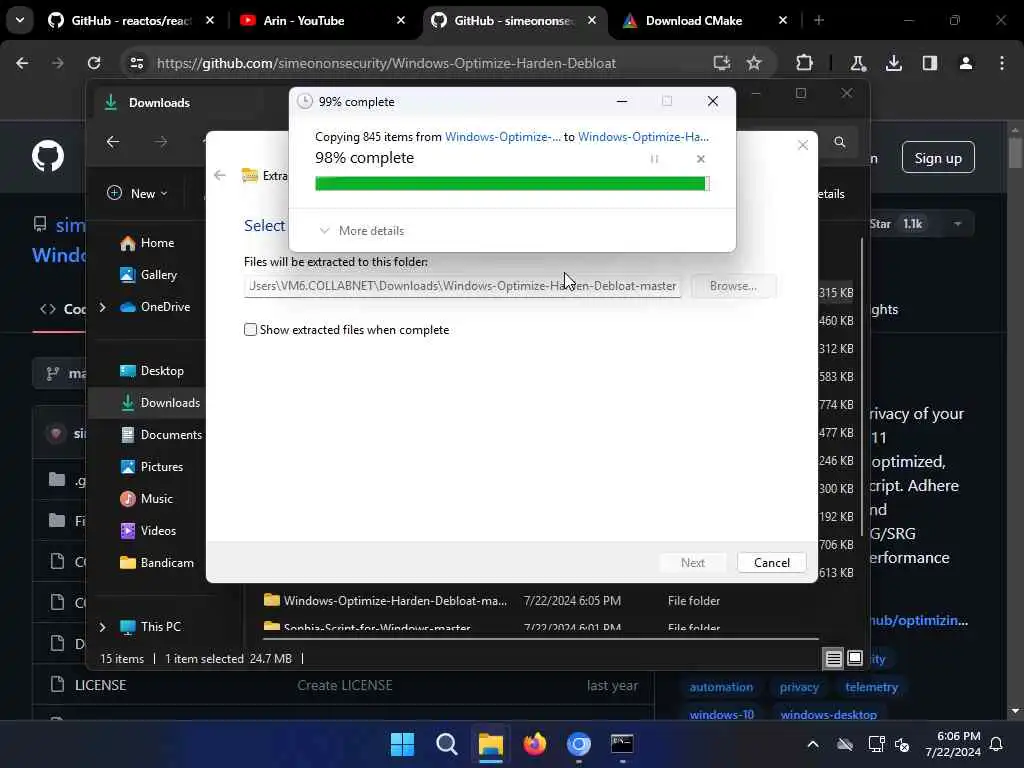Open the browser profile icon
The image size is (1024, 768).
(965, 63)
